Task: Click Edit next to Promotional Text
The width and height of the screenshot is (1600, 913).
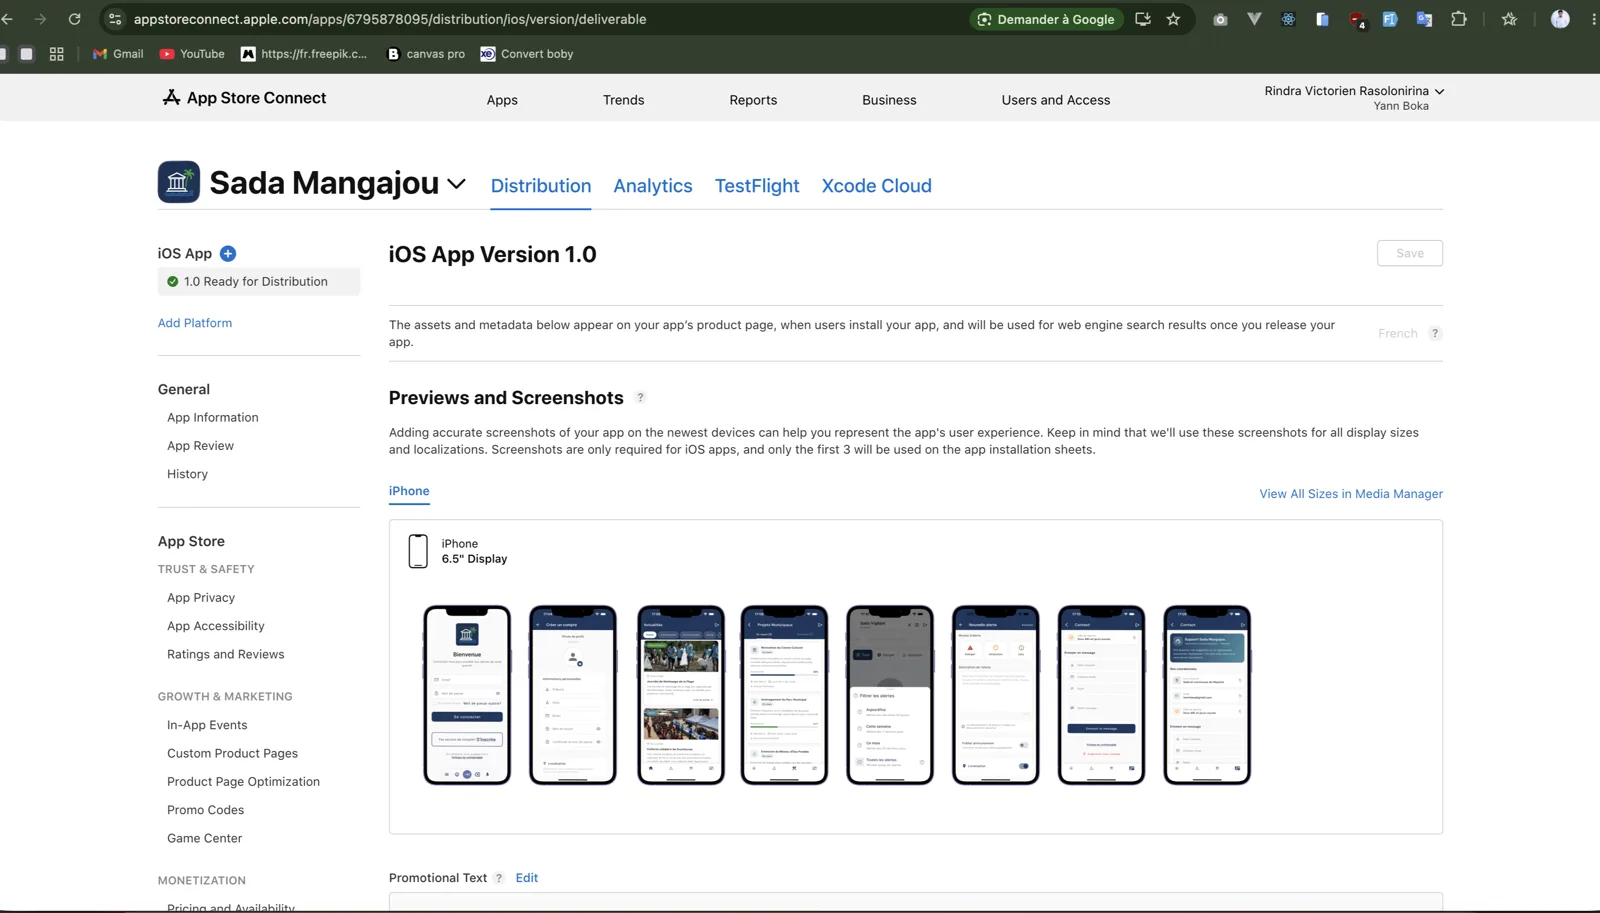Action: [x=527, y=878]
